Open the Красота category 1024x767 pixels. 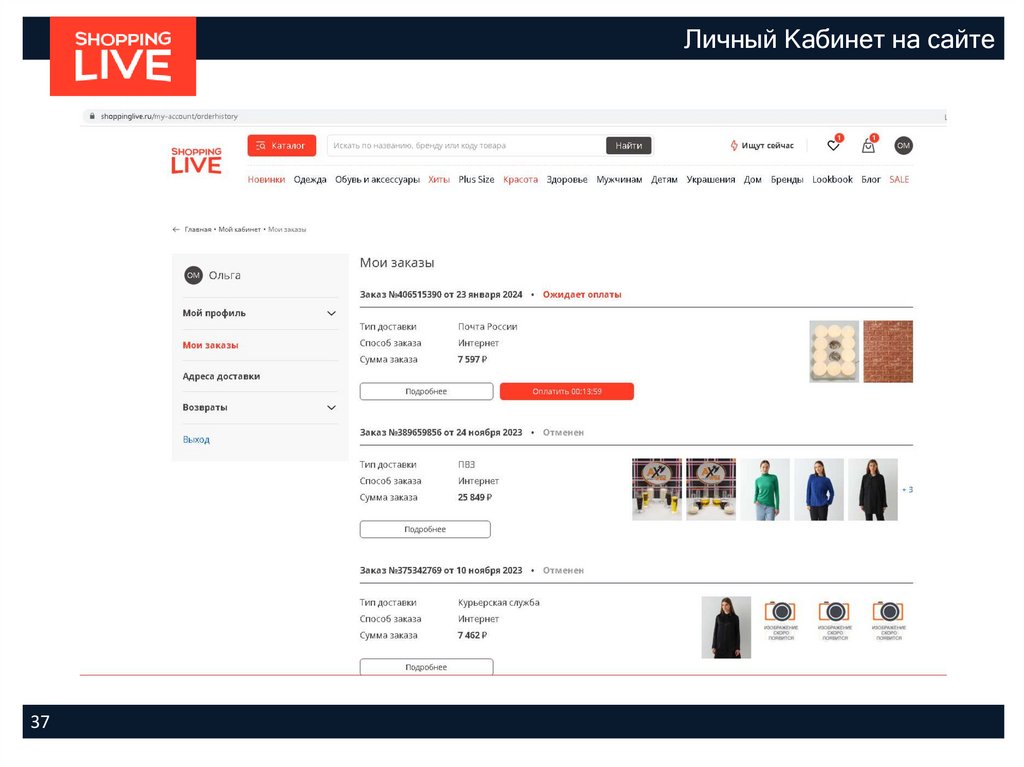click(x=520, y=180)
